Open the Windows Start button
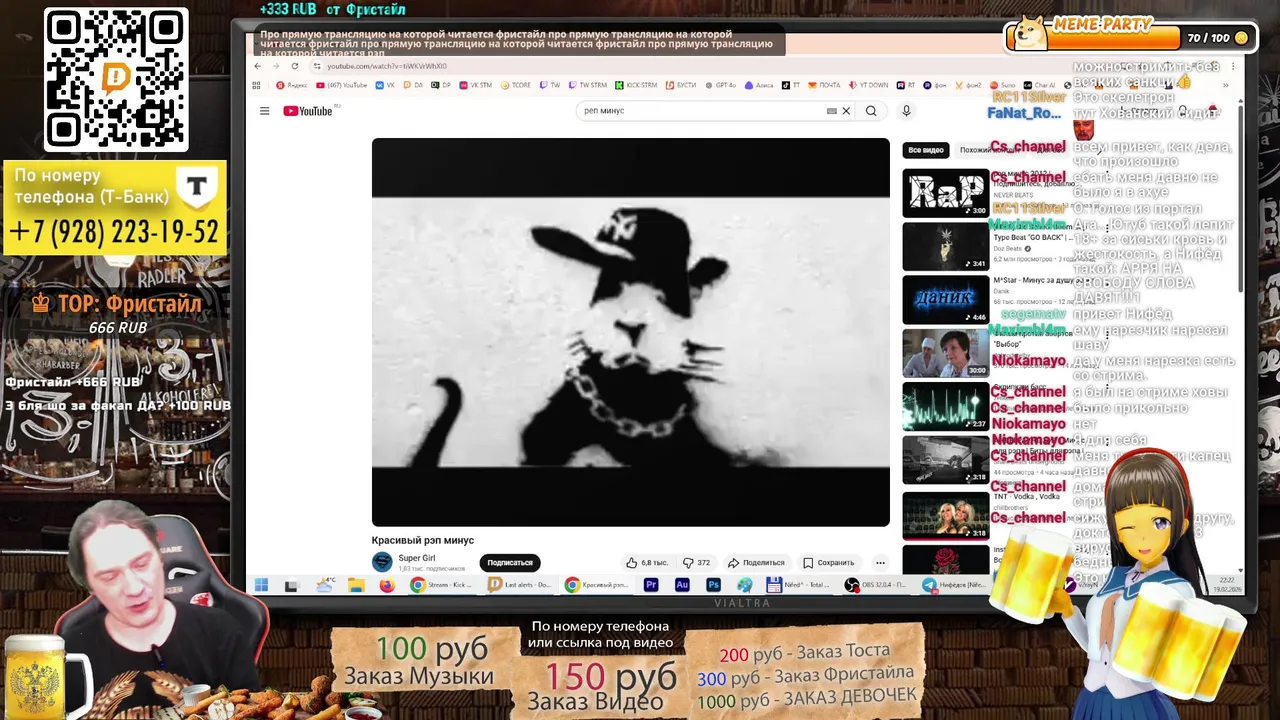This screenshot has height=720, width=1280. pos(261,585)
